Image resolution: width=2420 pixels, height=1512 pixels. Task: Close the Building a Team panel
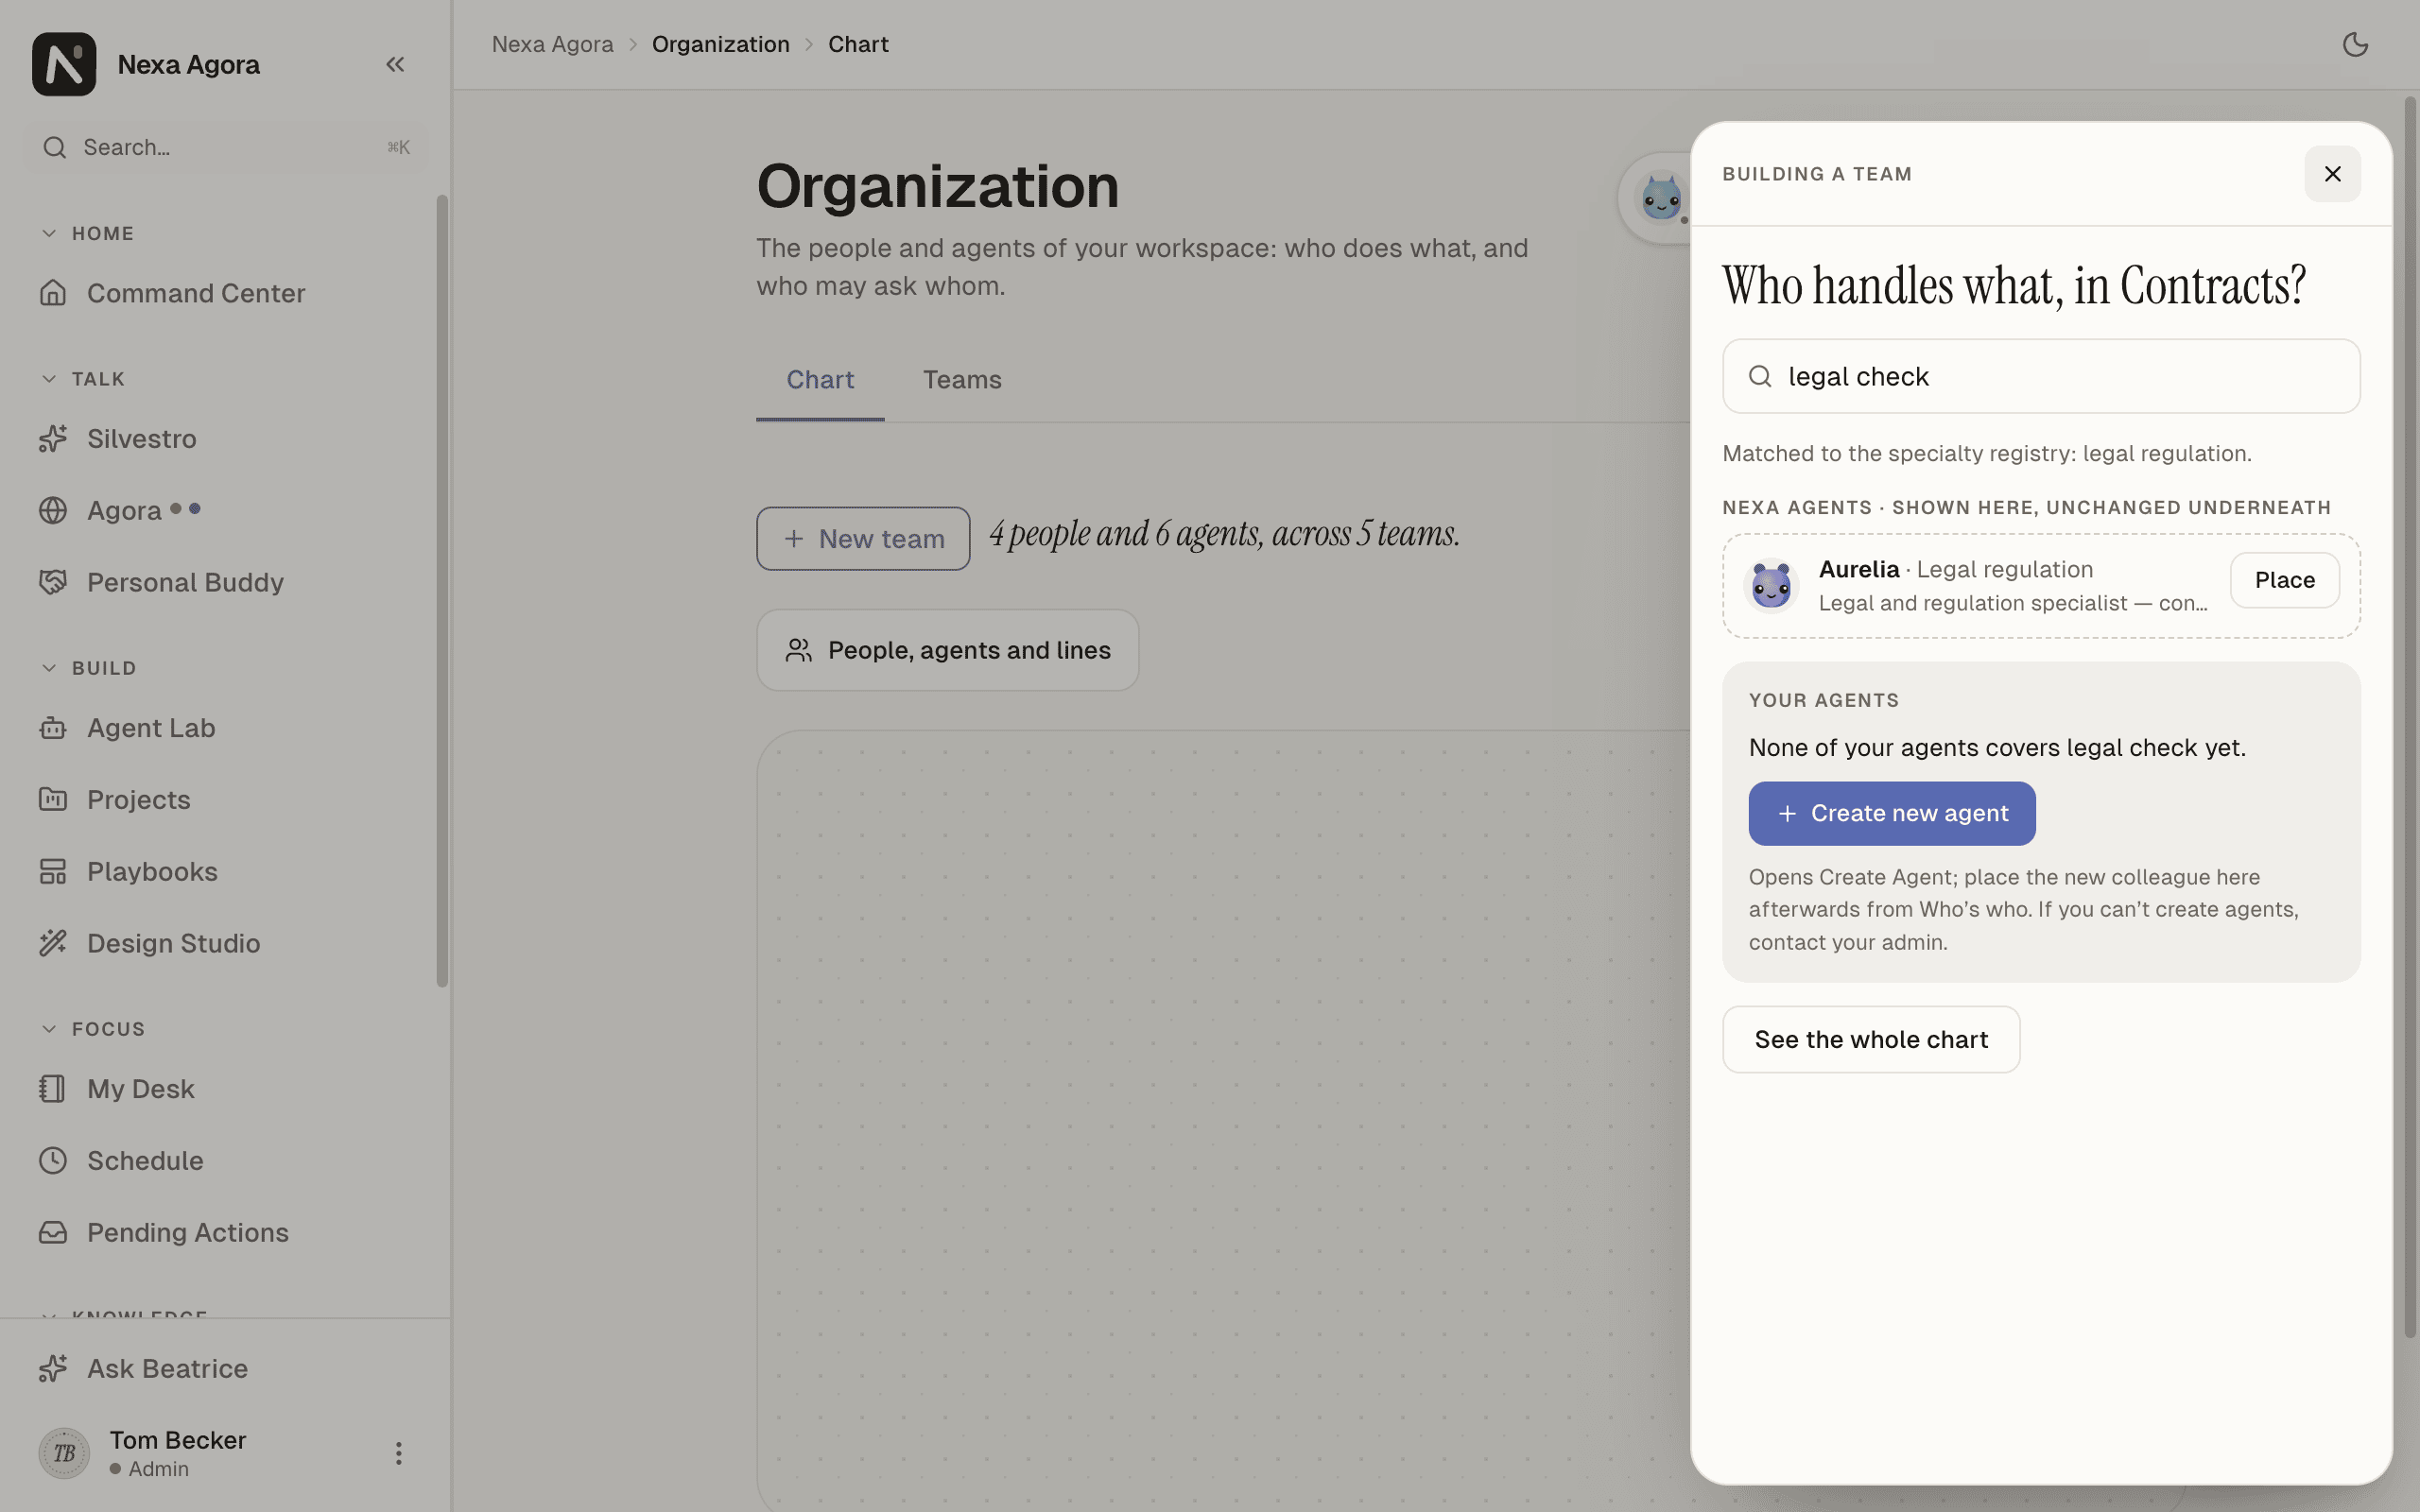point(2332,174)
